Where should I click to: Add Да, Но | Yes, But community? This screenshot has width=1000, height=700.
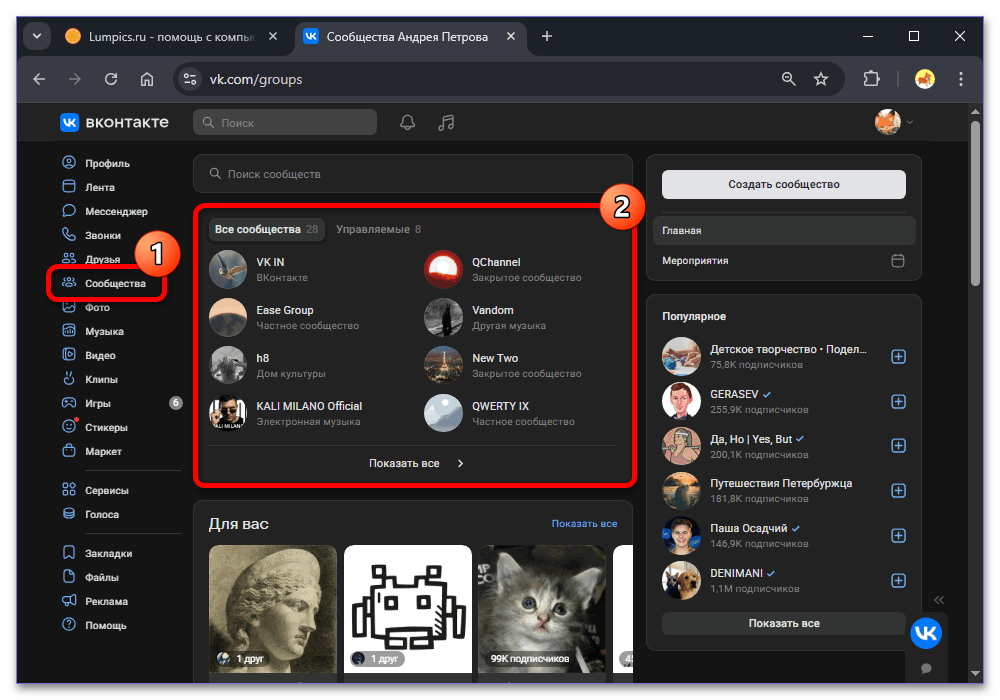click(x=898, y=446)
